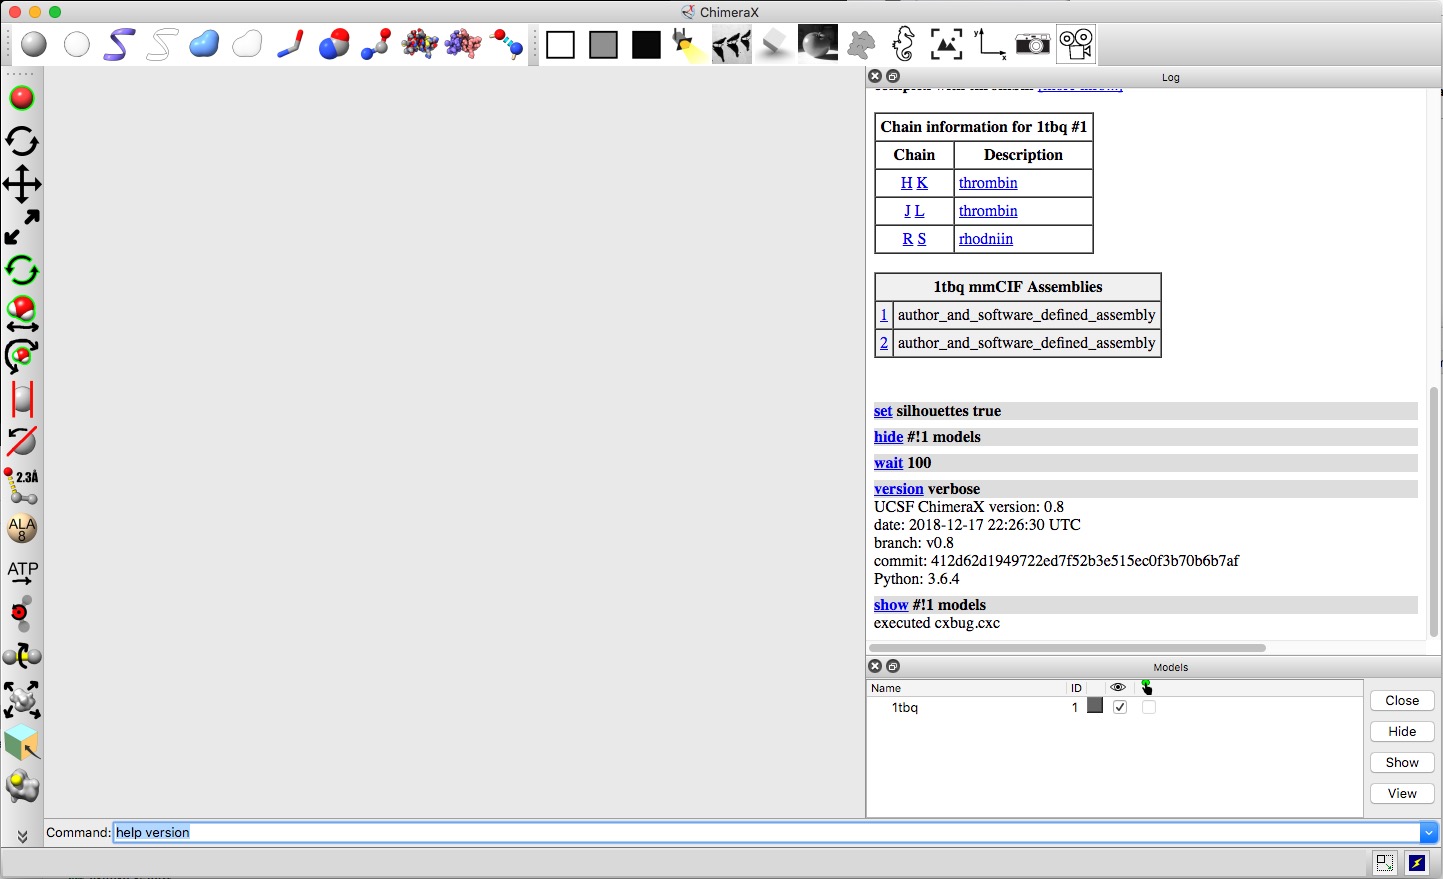This screenshot has width=1443, height=879.
Task: Select the 1tbq row in Models
Action: click(905, 707)
